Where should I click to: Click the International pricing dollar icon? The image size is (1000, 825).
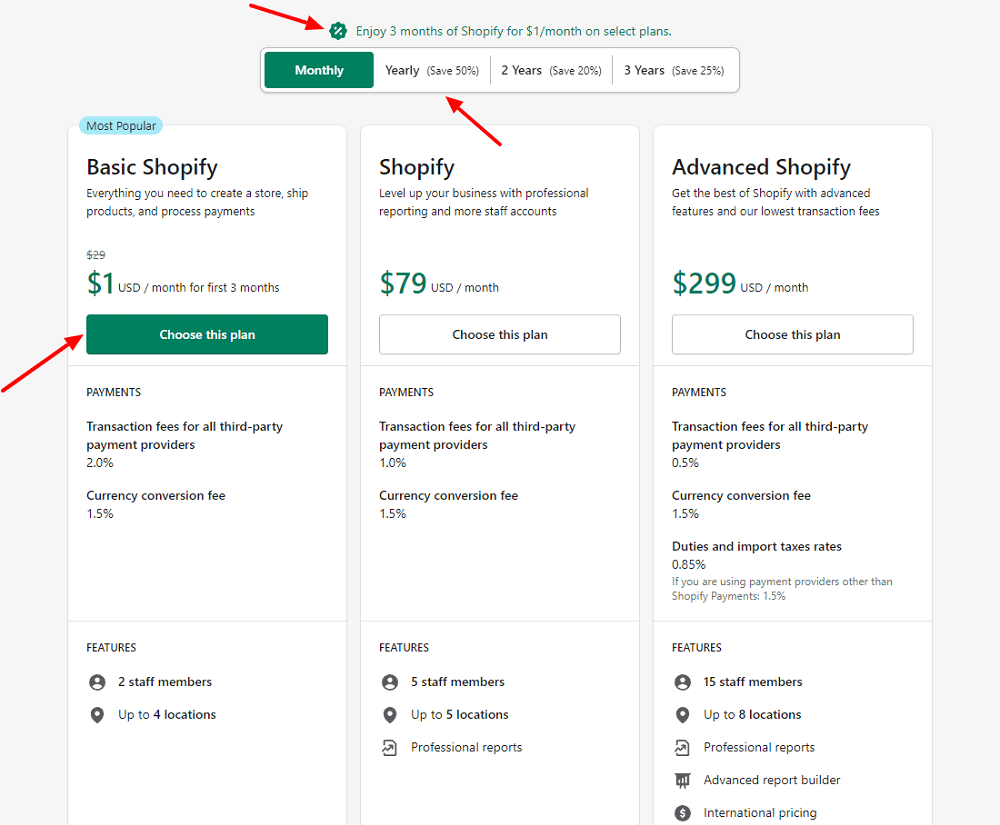(682, 813)
